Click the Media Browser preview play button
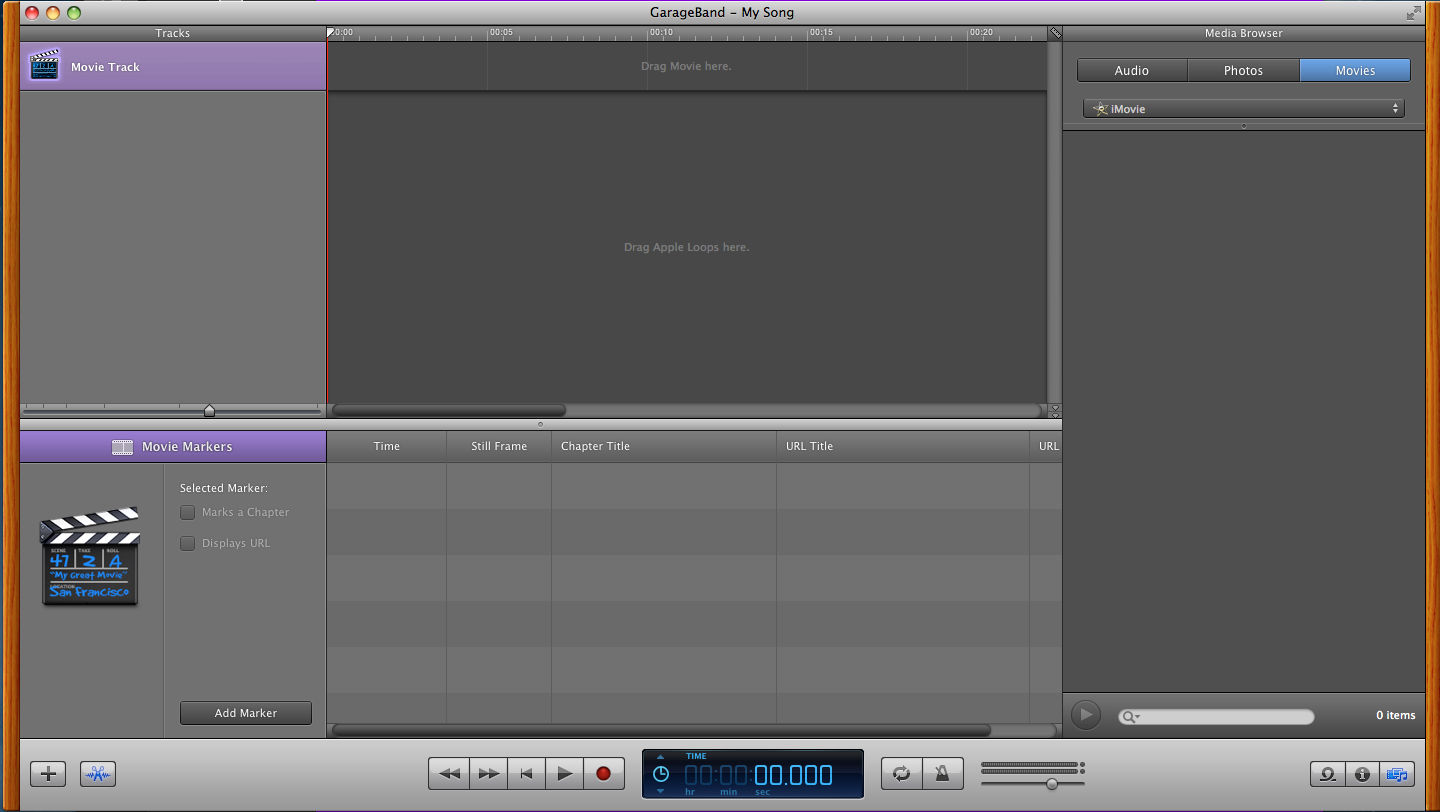Screen dimensions: 1440x812 1086,715
